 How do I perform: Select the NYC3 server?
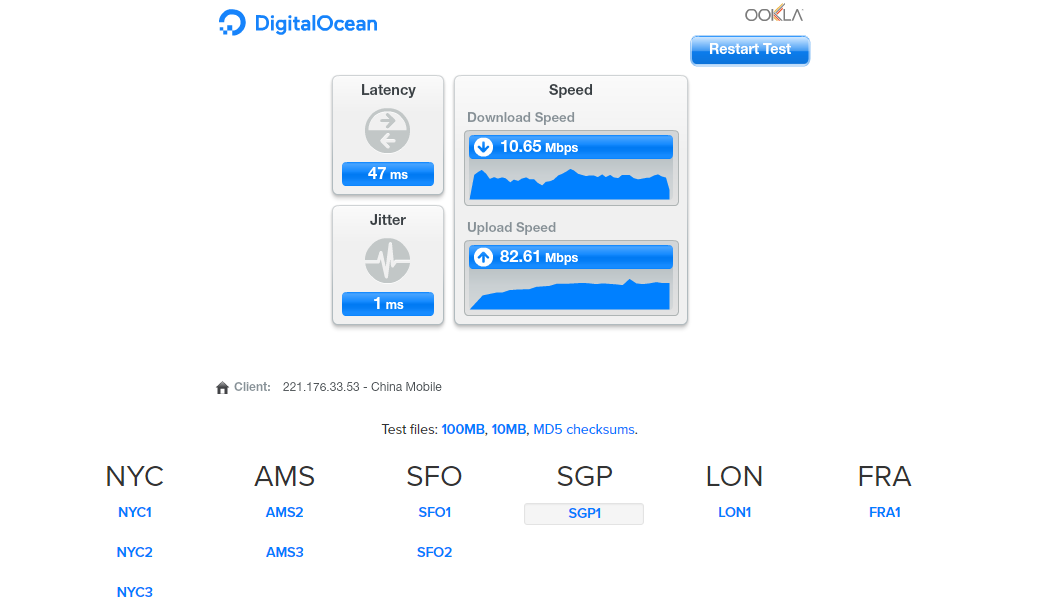[135, 593]
